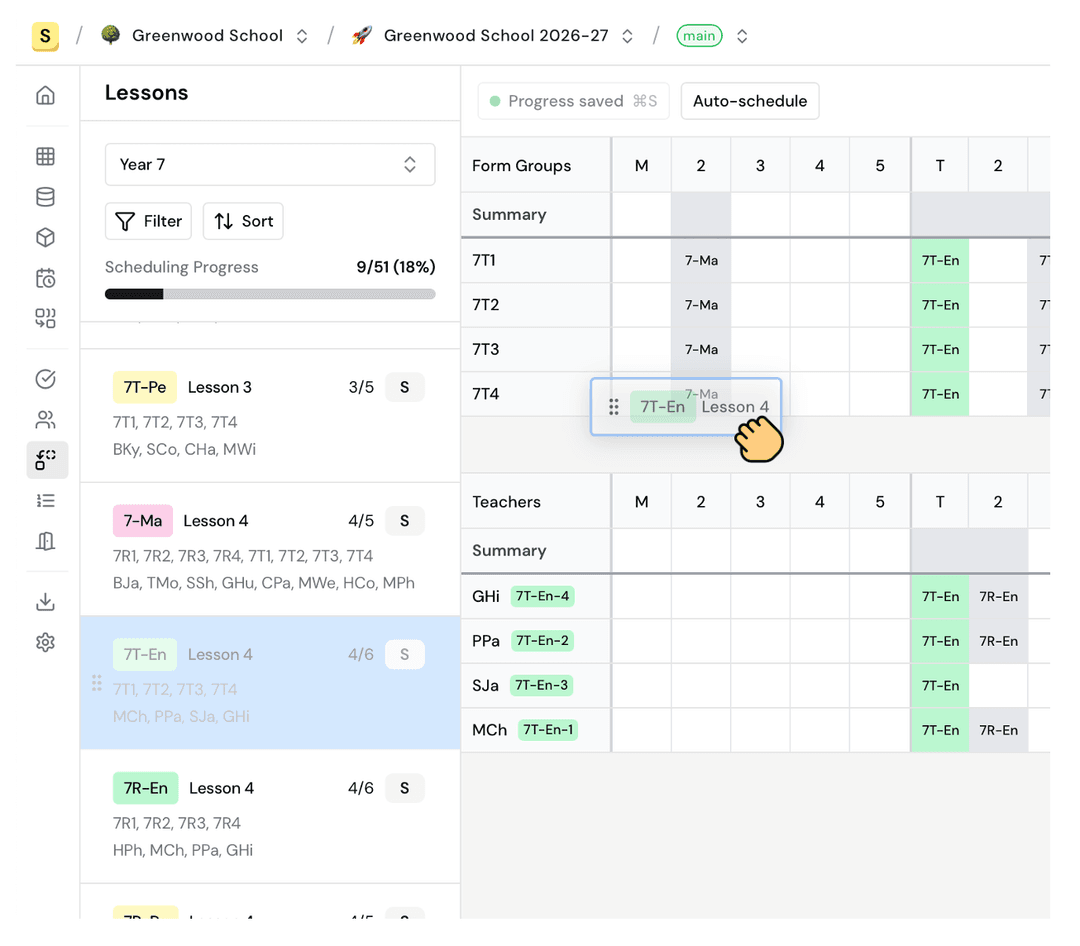Expand the main branch selector
1080x946 pixels.
click(741, 36)
